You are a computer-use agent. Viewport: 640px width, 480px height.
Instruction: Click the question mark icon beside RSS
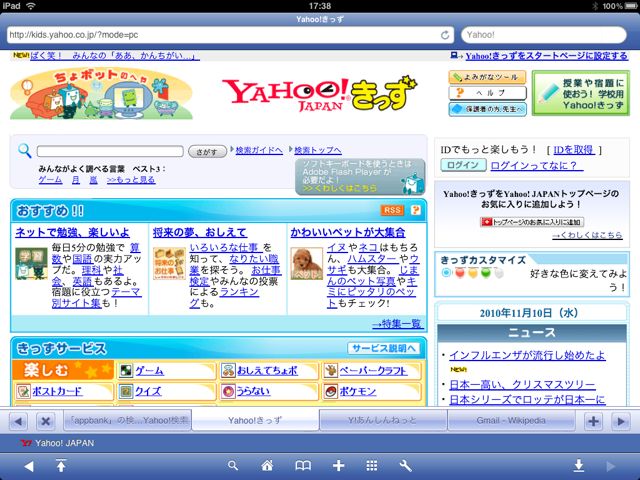[x=416, y=210]
